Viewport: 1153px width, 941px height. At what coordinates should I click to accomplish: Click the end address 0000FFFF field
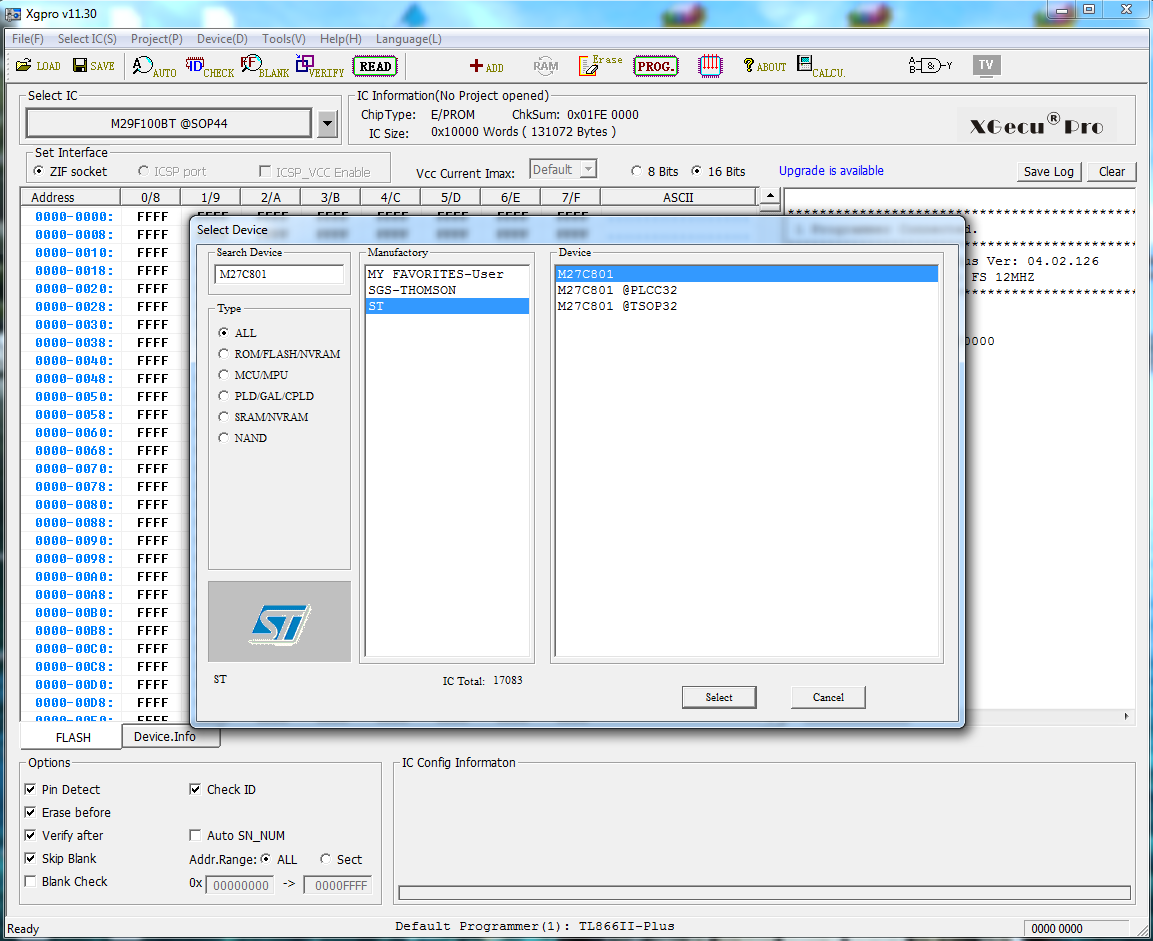coord(338,884)
